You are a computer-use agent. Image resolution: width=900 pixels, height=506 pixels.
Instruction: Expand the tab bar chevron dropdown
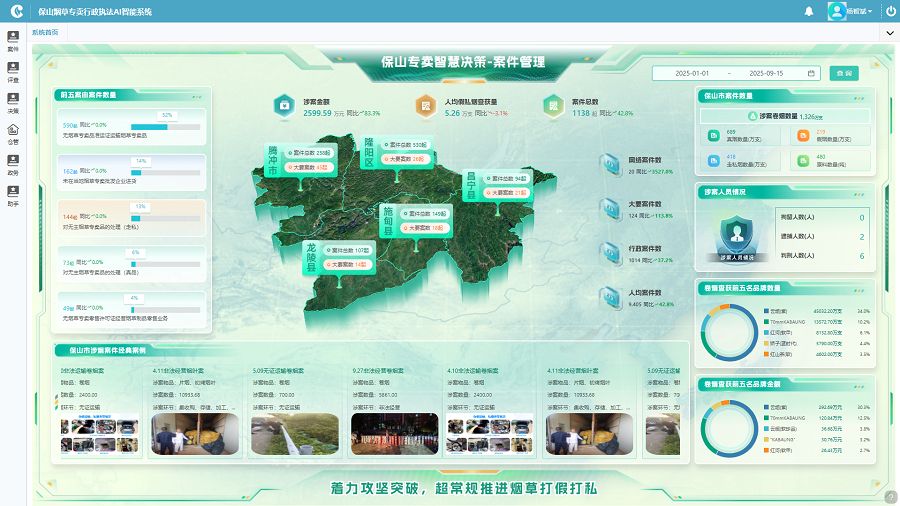[x=889, y=33]
